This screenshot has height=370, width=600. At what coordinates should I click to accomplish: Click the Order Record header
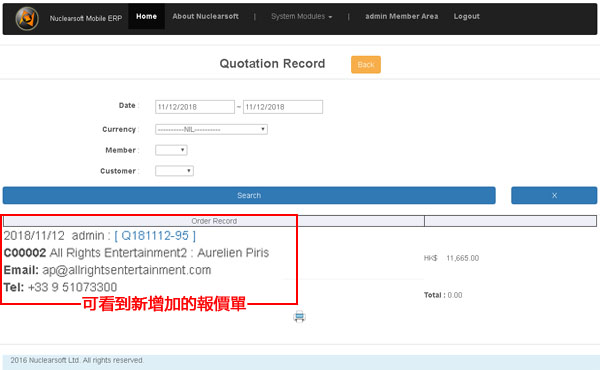(214, 221)
